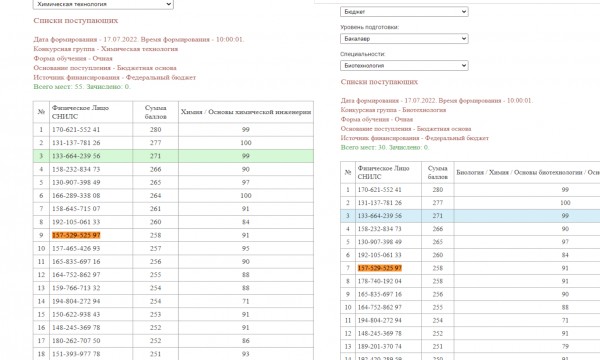Select blue highlighted row in right table
The image size is (600, 360).
(470, 216)
